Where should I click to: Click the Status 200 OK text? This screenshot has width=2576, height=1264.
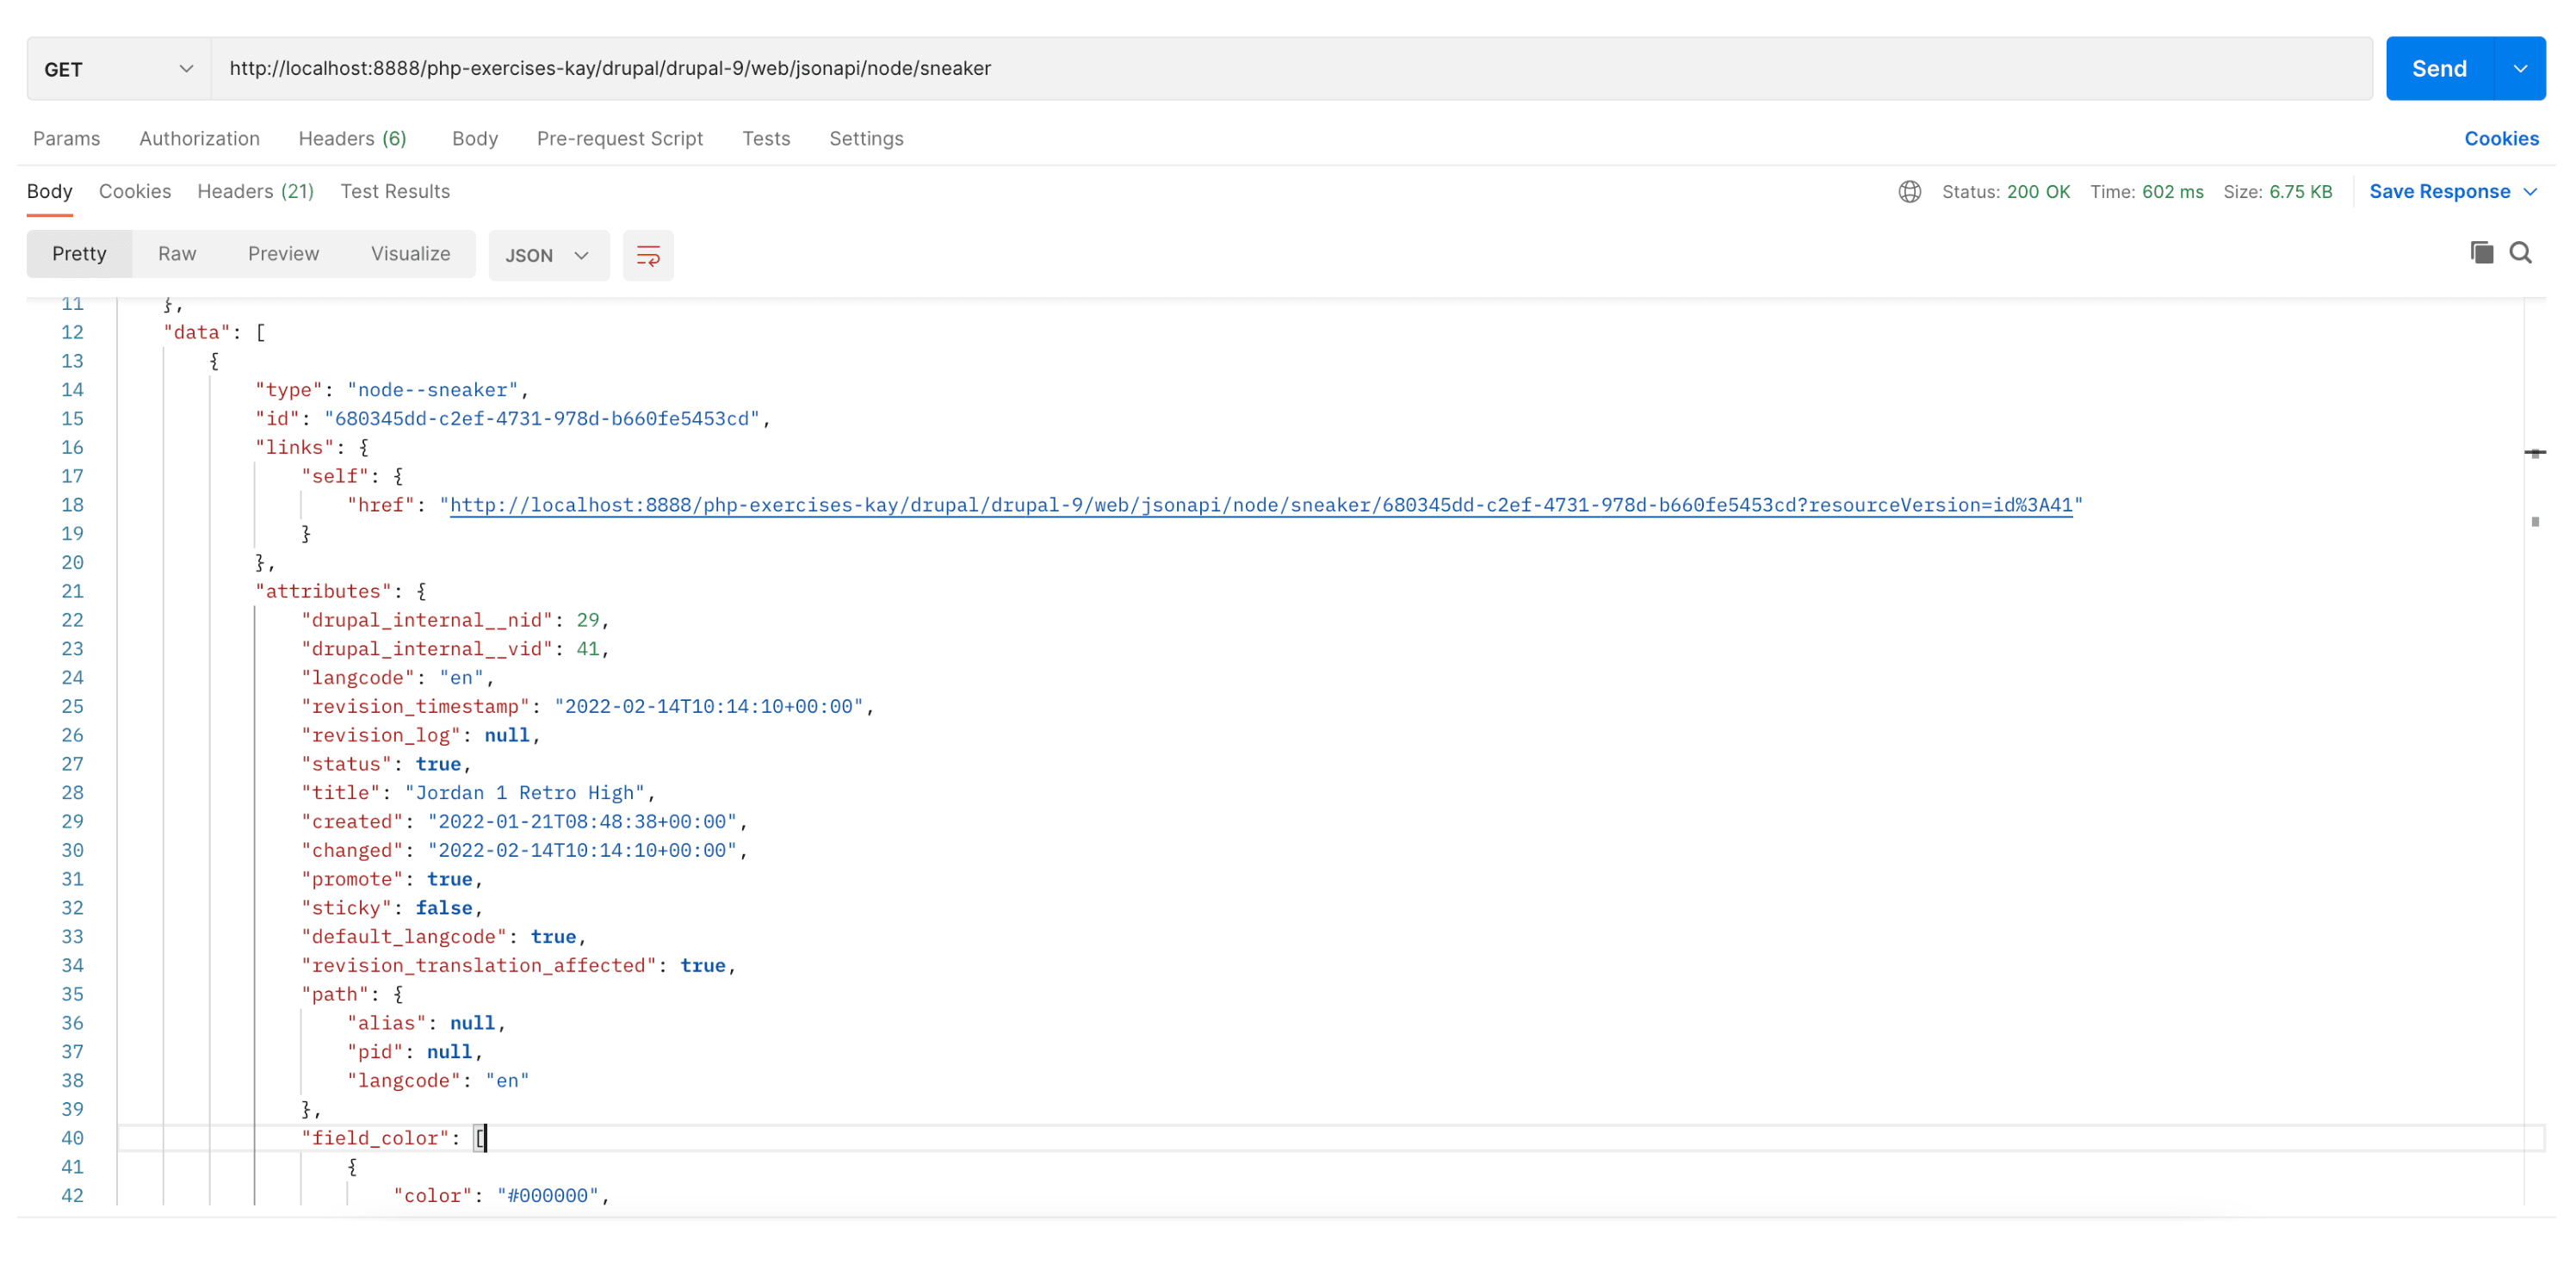[2005, 191]
